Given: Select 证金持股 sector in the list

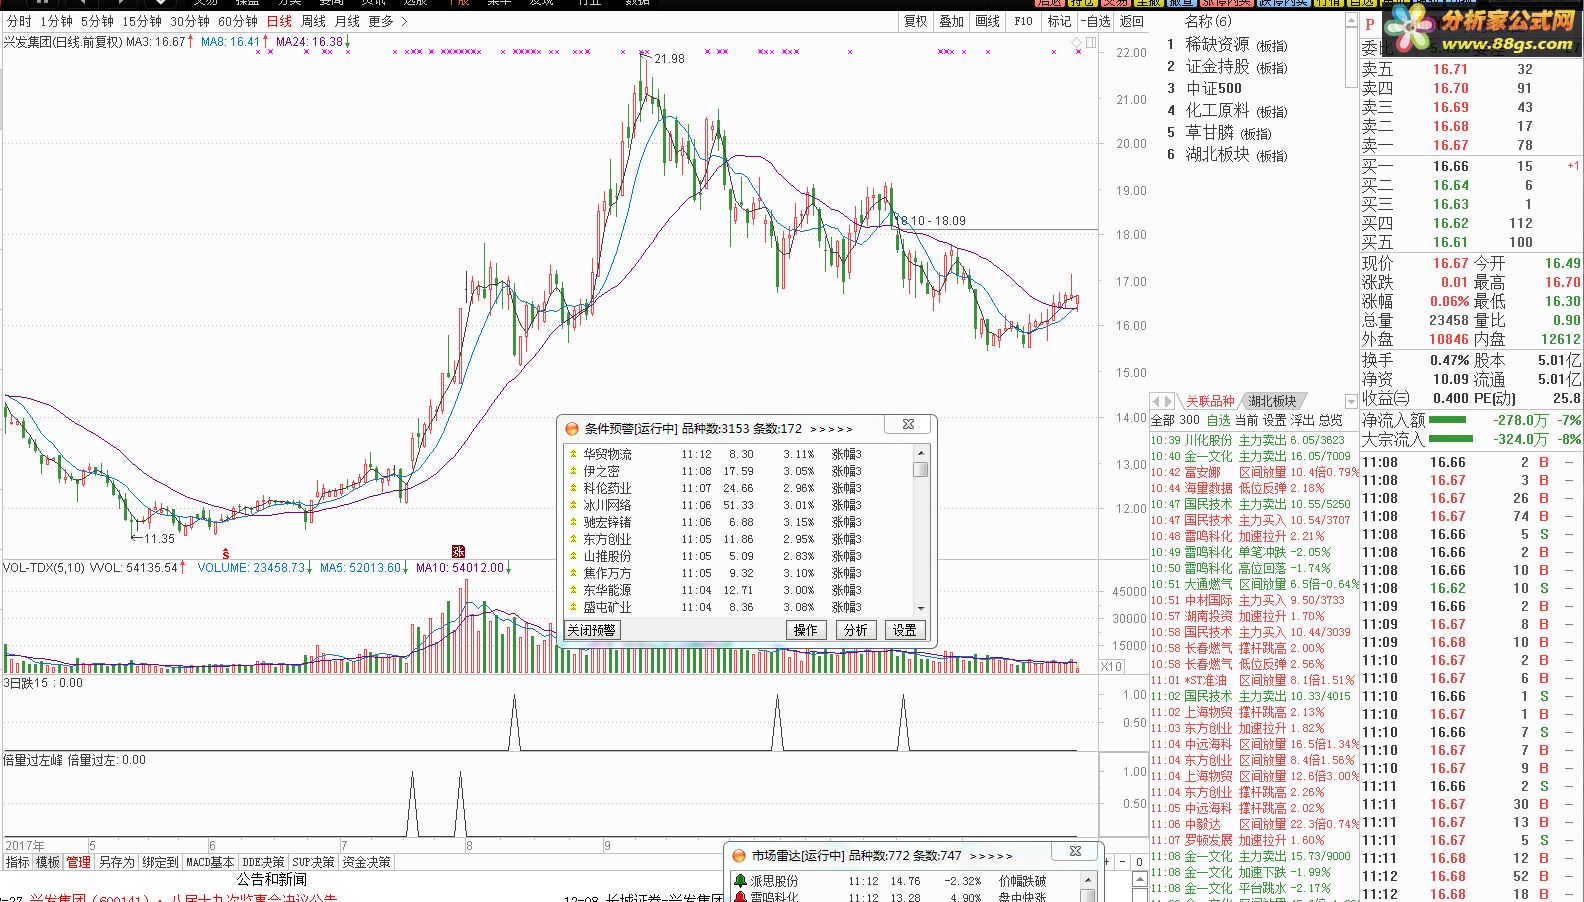Looking at the screenshot, I should click(1236, 67).
